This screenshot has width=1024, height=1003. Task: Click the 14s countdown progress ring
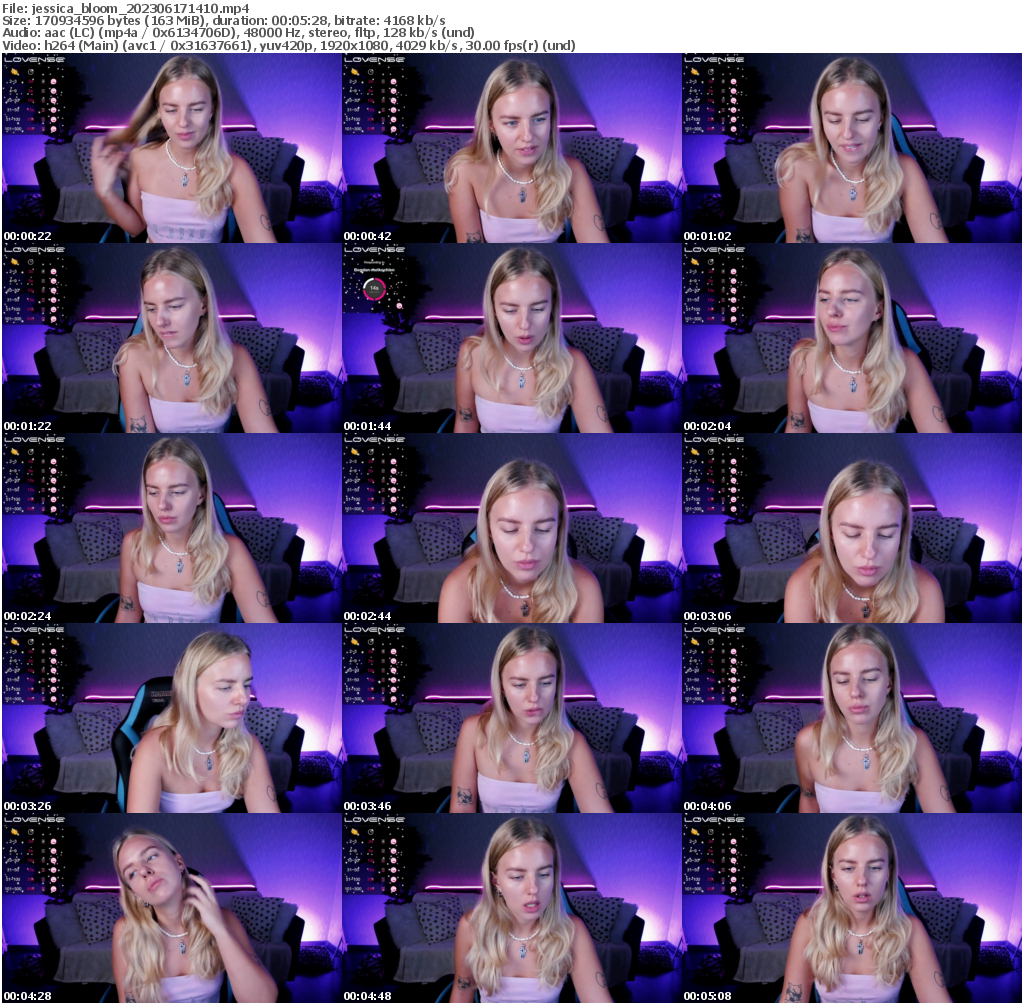pos(374,289)
